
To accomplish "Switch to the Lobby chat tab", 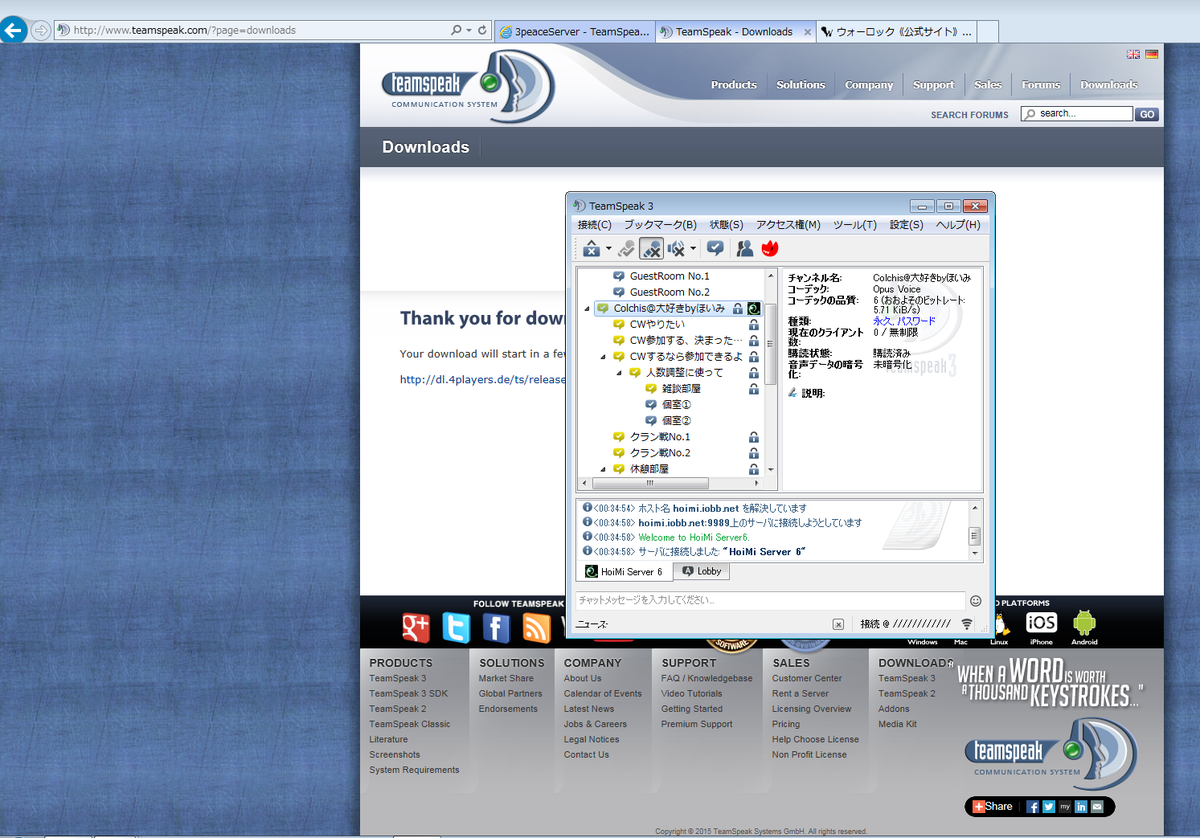I will tap(701, 571).
